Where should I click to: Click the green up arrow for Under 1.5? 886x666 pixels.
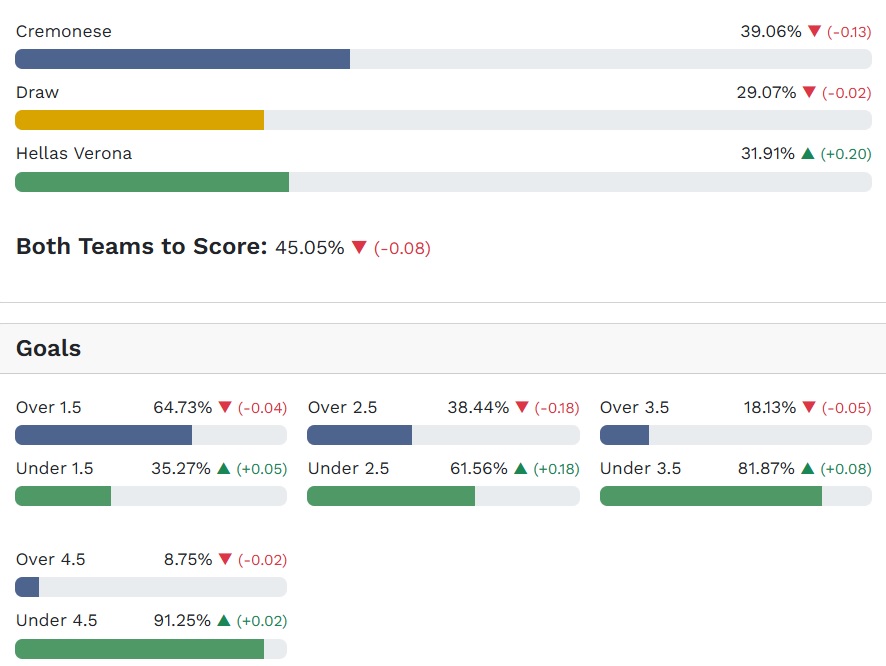pos(224,469)
